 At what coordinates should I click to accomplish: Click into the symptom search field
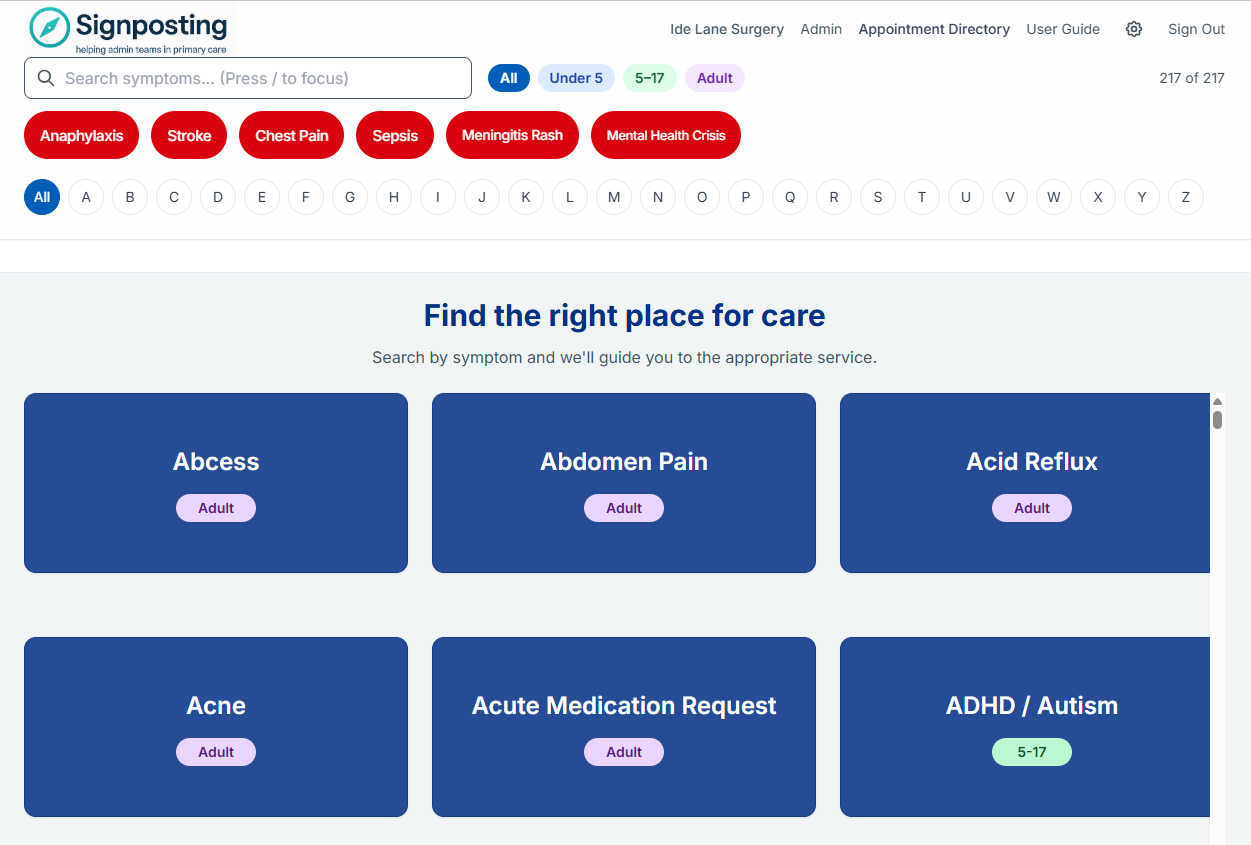(247, 77)
